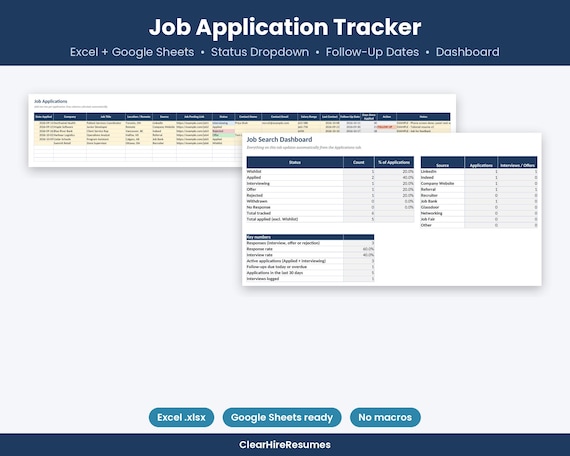Screen dimensions: 570x456
Task: Select the Referral row in the dashboard source table
Action: (479, 189)
